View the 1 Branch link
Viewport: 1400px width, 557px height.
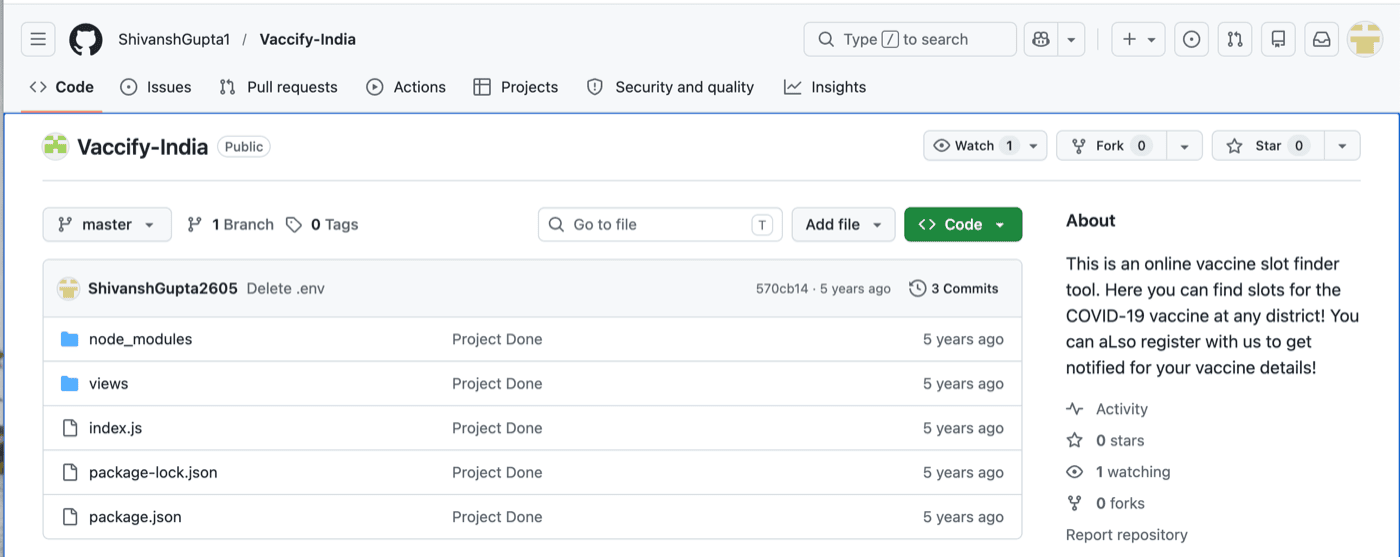[x=230, y=224]
